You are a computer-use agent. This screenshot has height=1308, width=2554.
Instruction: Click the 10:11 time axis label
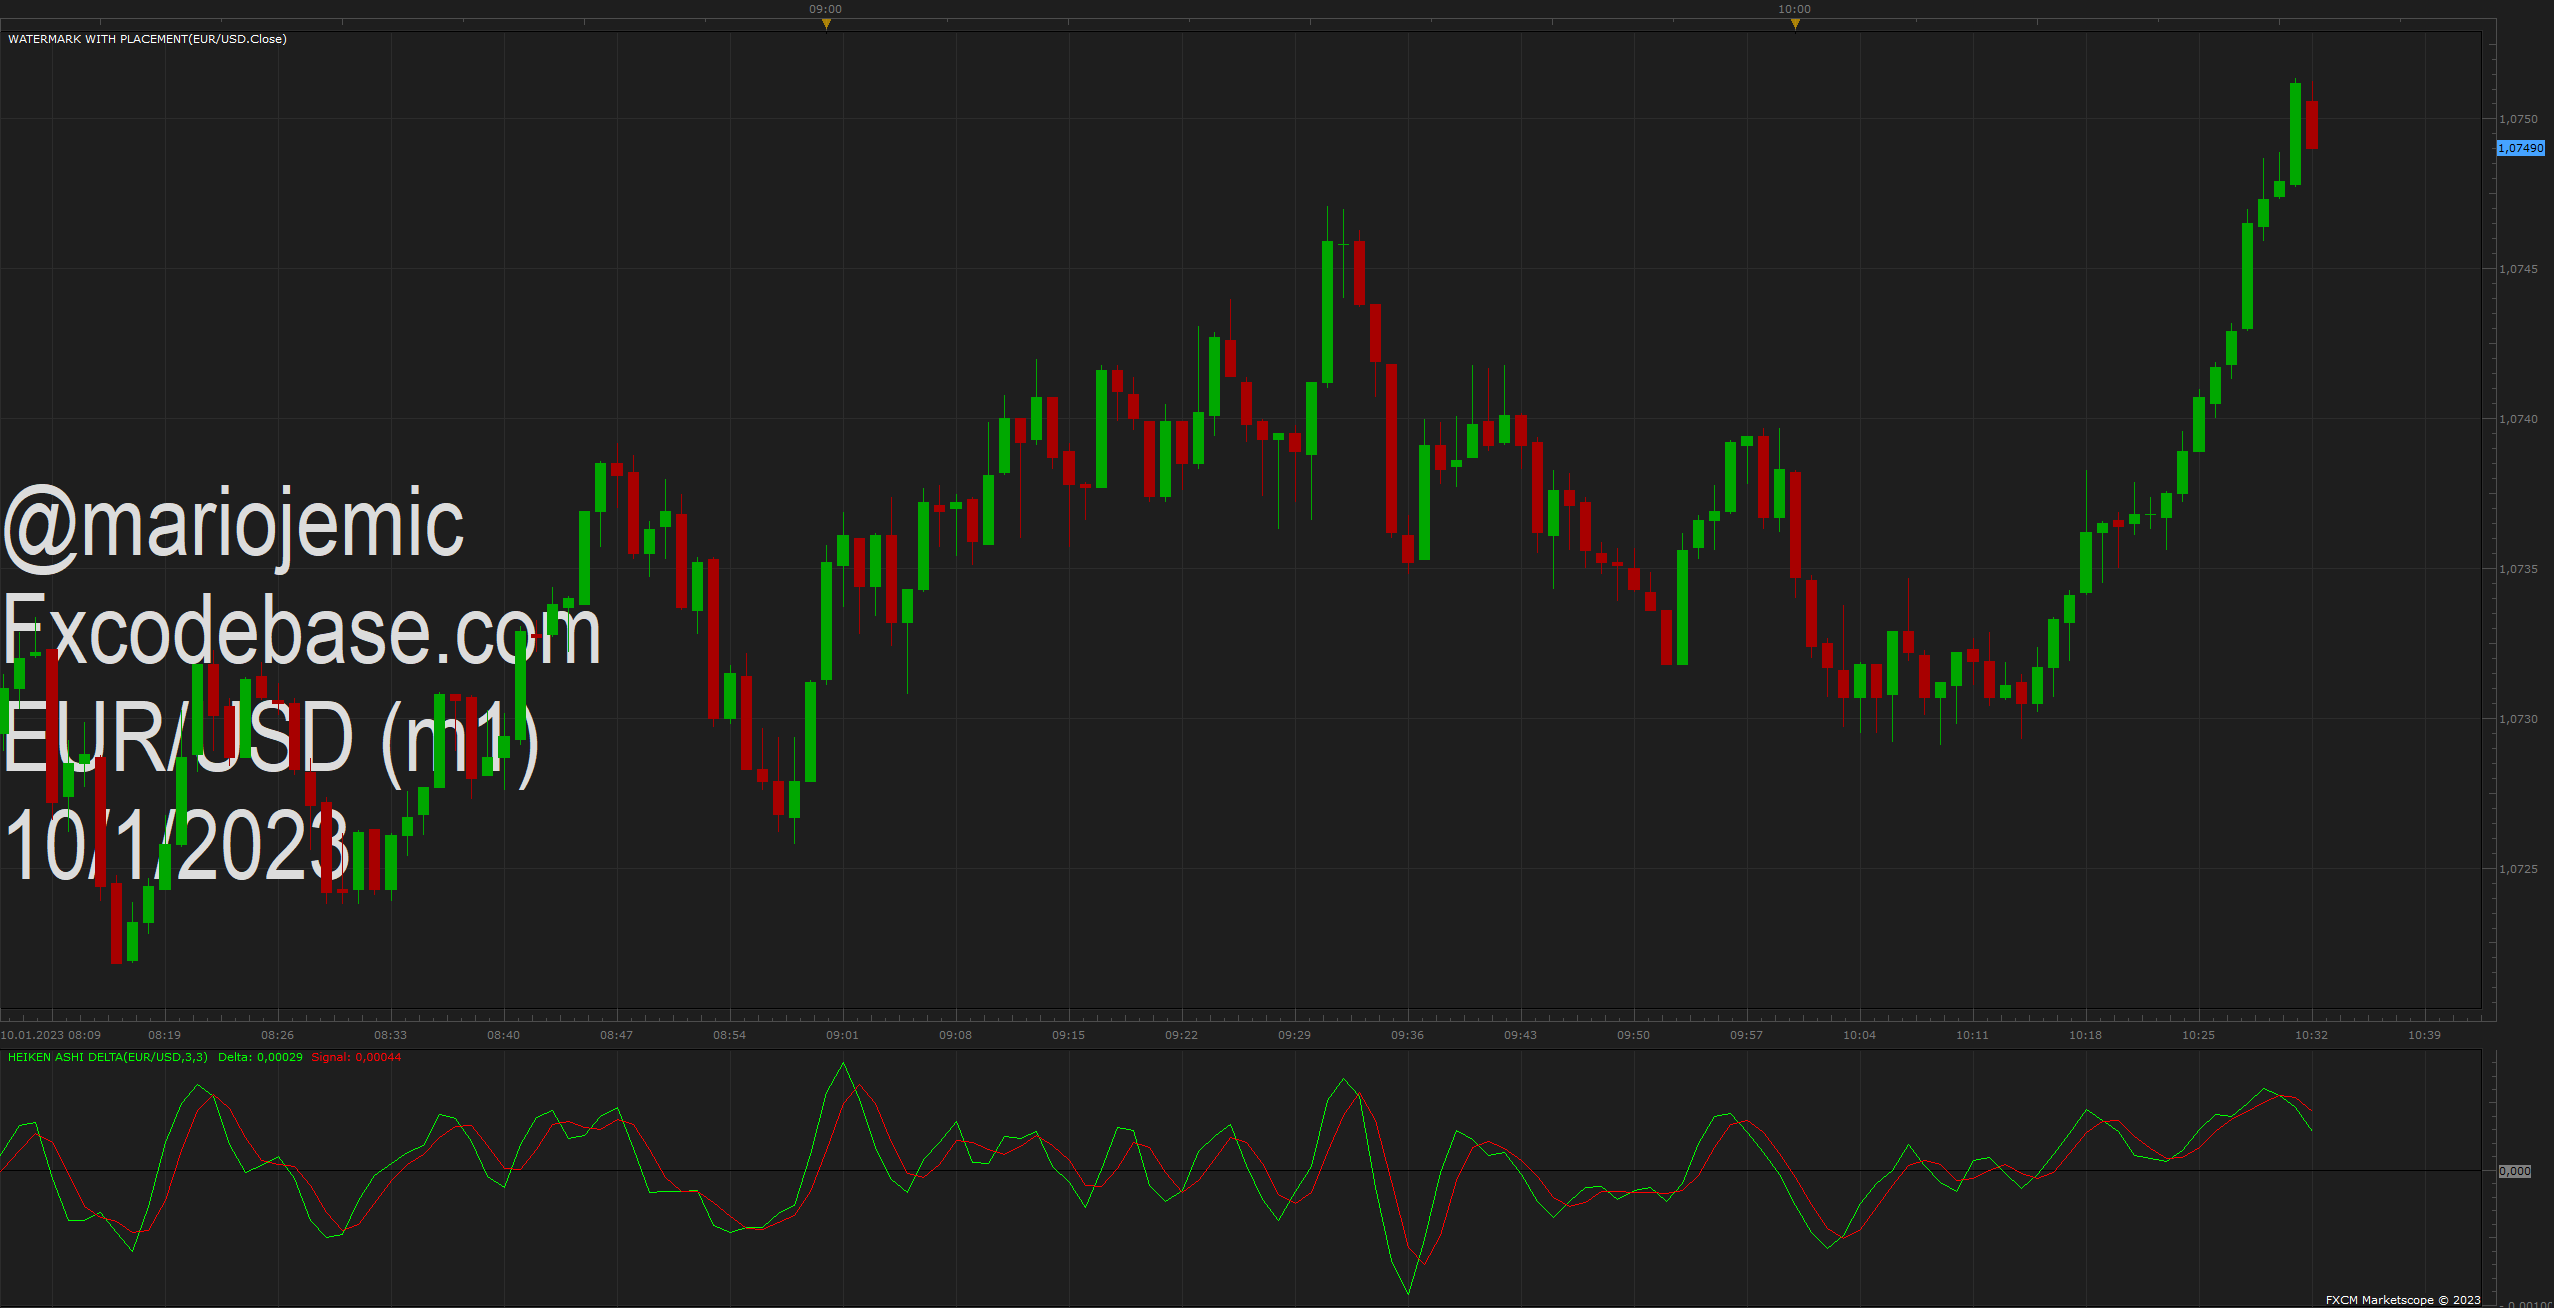click(1972, 1035)
